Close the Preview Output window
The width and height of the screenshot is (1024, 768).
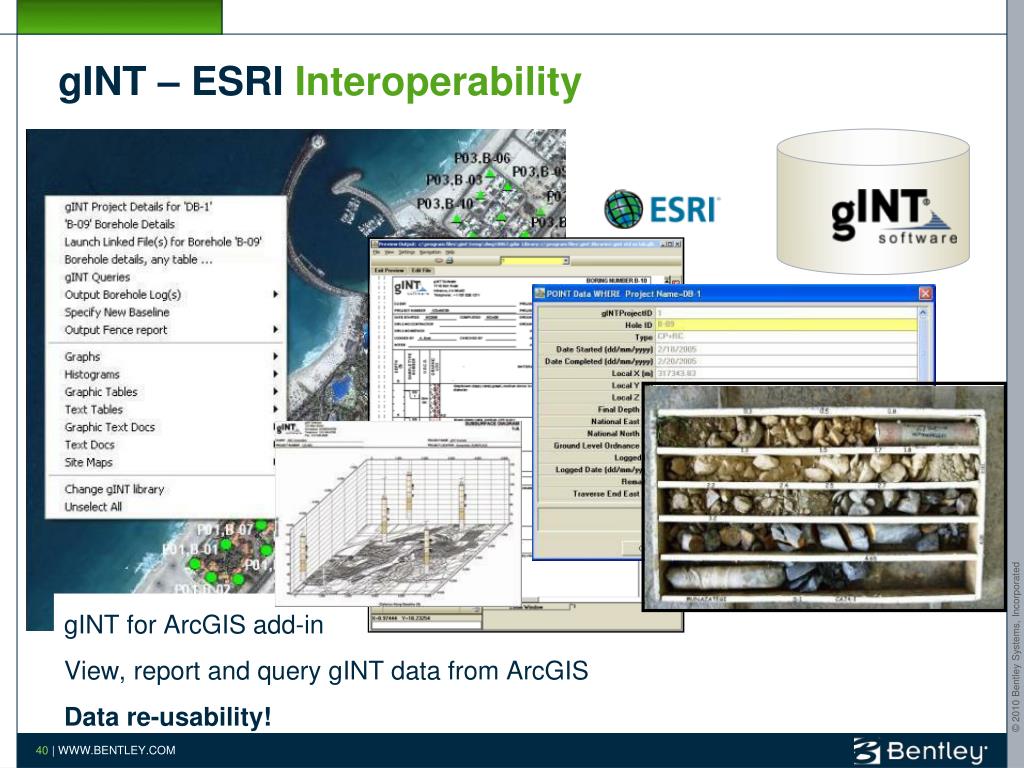(677, 244)
